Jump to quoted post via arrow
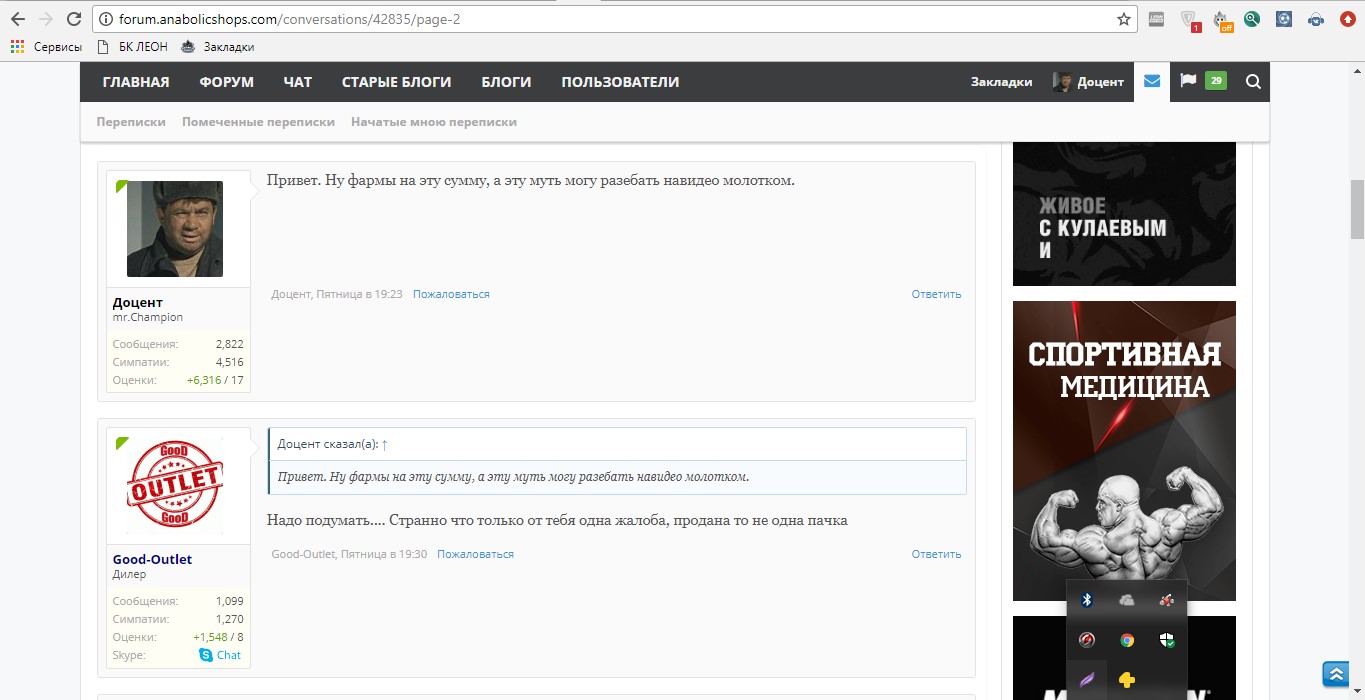Image resolution: width=1365 pixels, height=700 pixels. pyautogui.click(x=385, y=444)
